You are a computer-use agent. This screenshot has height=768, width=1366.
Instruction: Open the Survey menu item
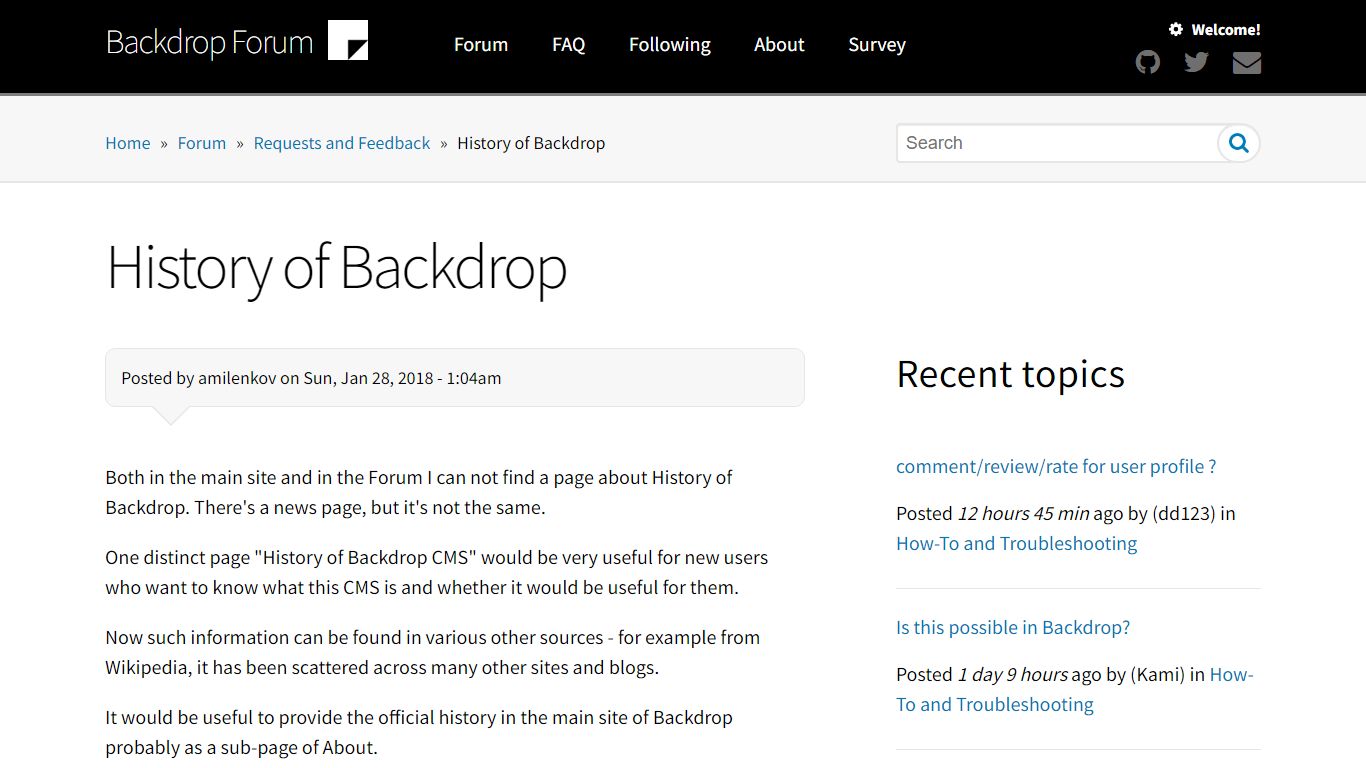pos(877,45)
